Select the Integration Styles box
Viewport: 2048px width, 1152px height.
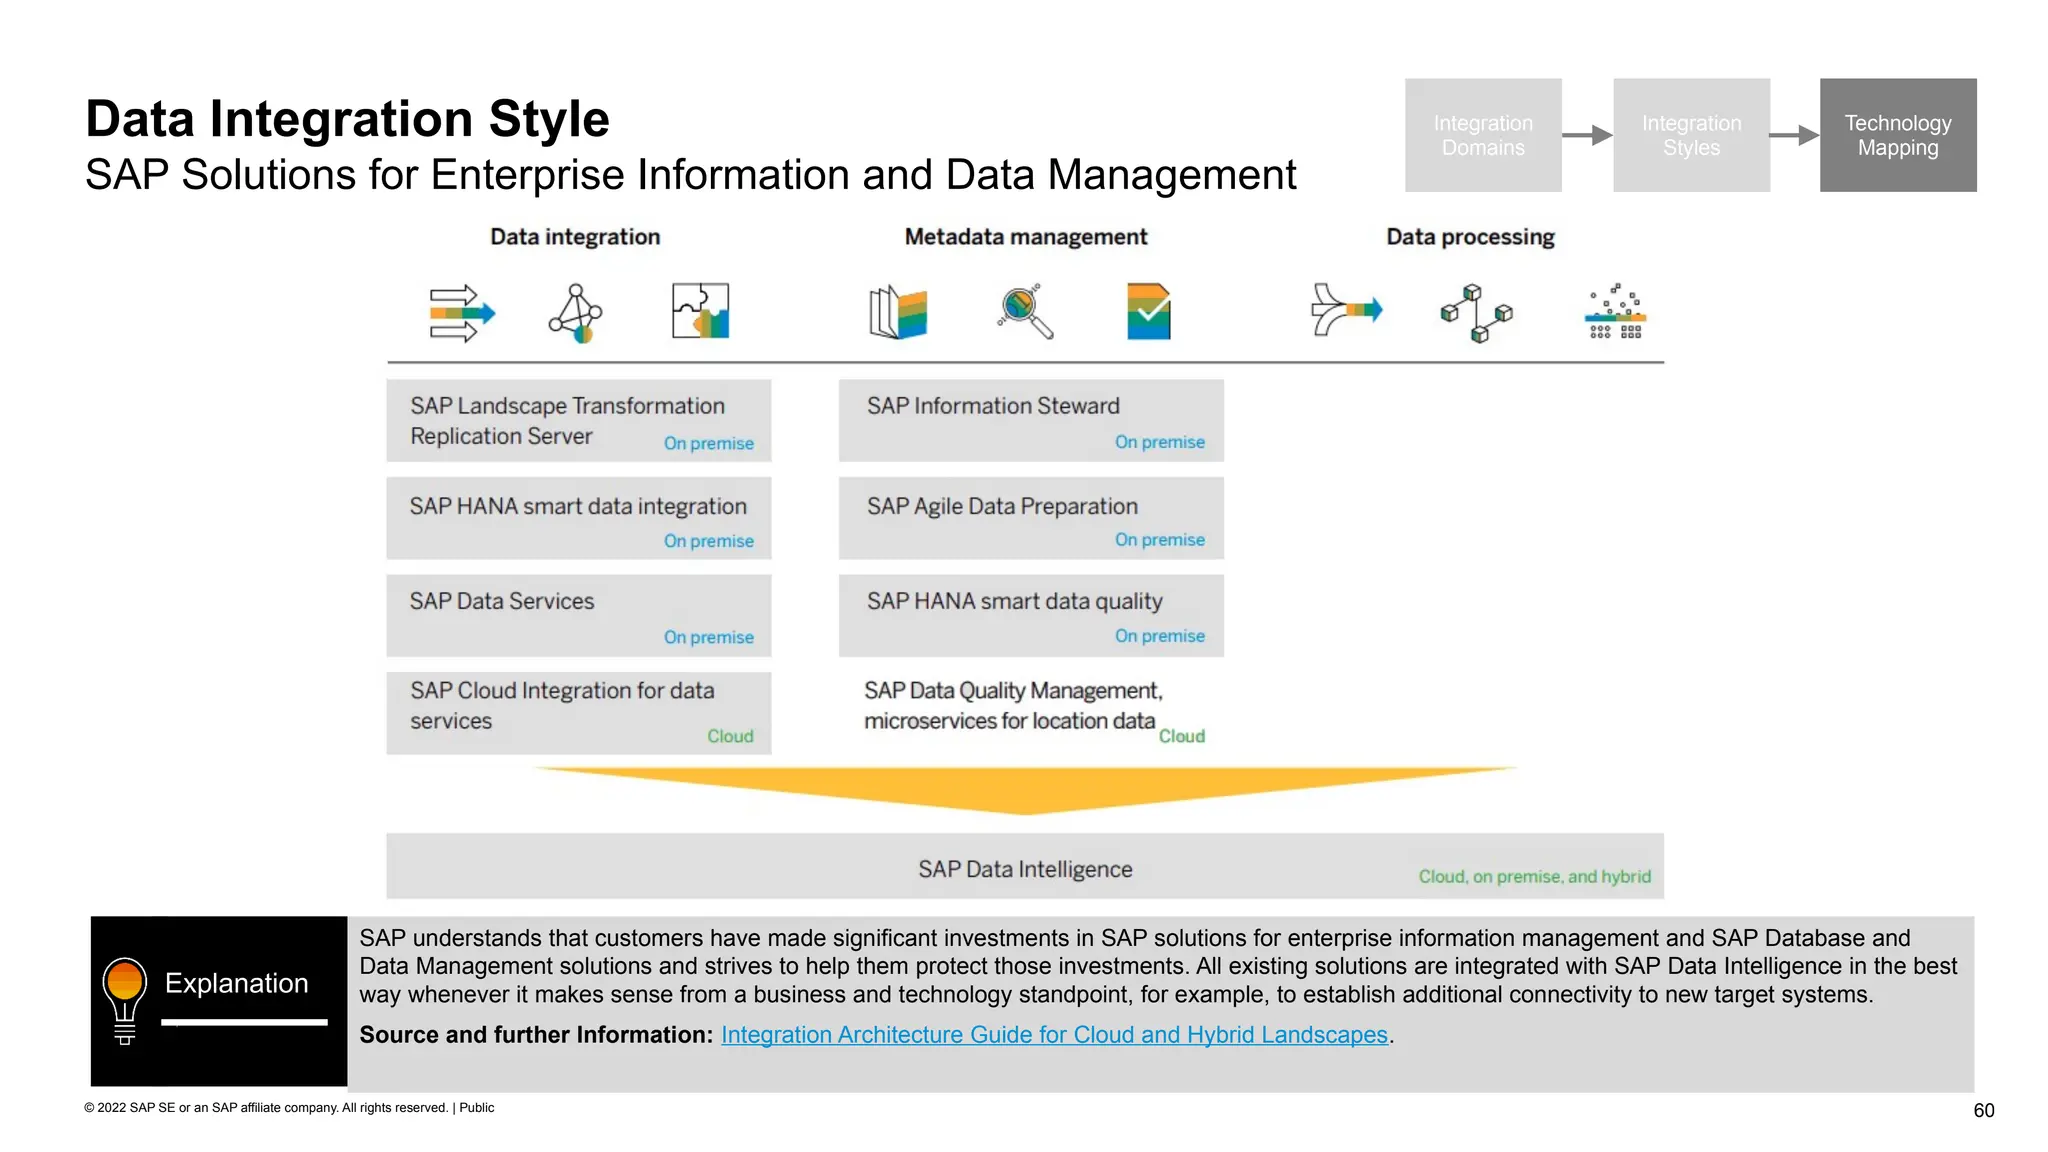1691,135
